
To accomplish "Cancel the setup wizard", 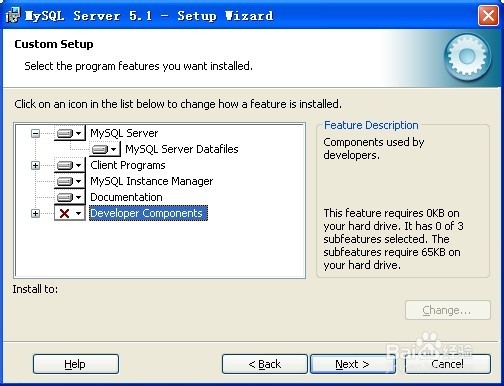I will point(448,364).
